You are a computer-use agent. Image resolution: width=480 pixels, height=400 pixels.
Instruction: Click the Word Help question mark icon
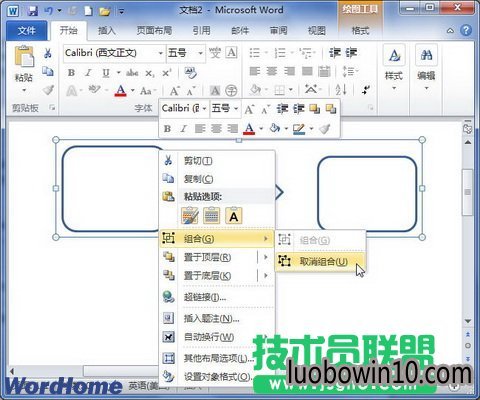[466, 31]
